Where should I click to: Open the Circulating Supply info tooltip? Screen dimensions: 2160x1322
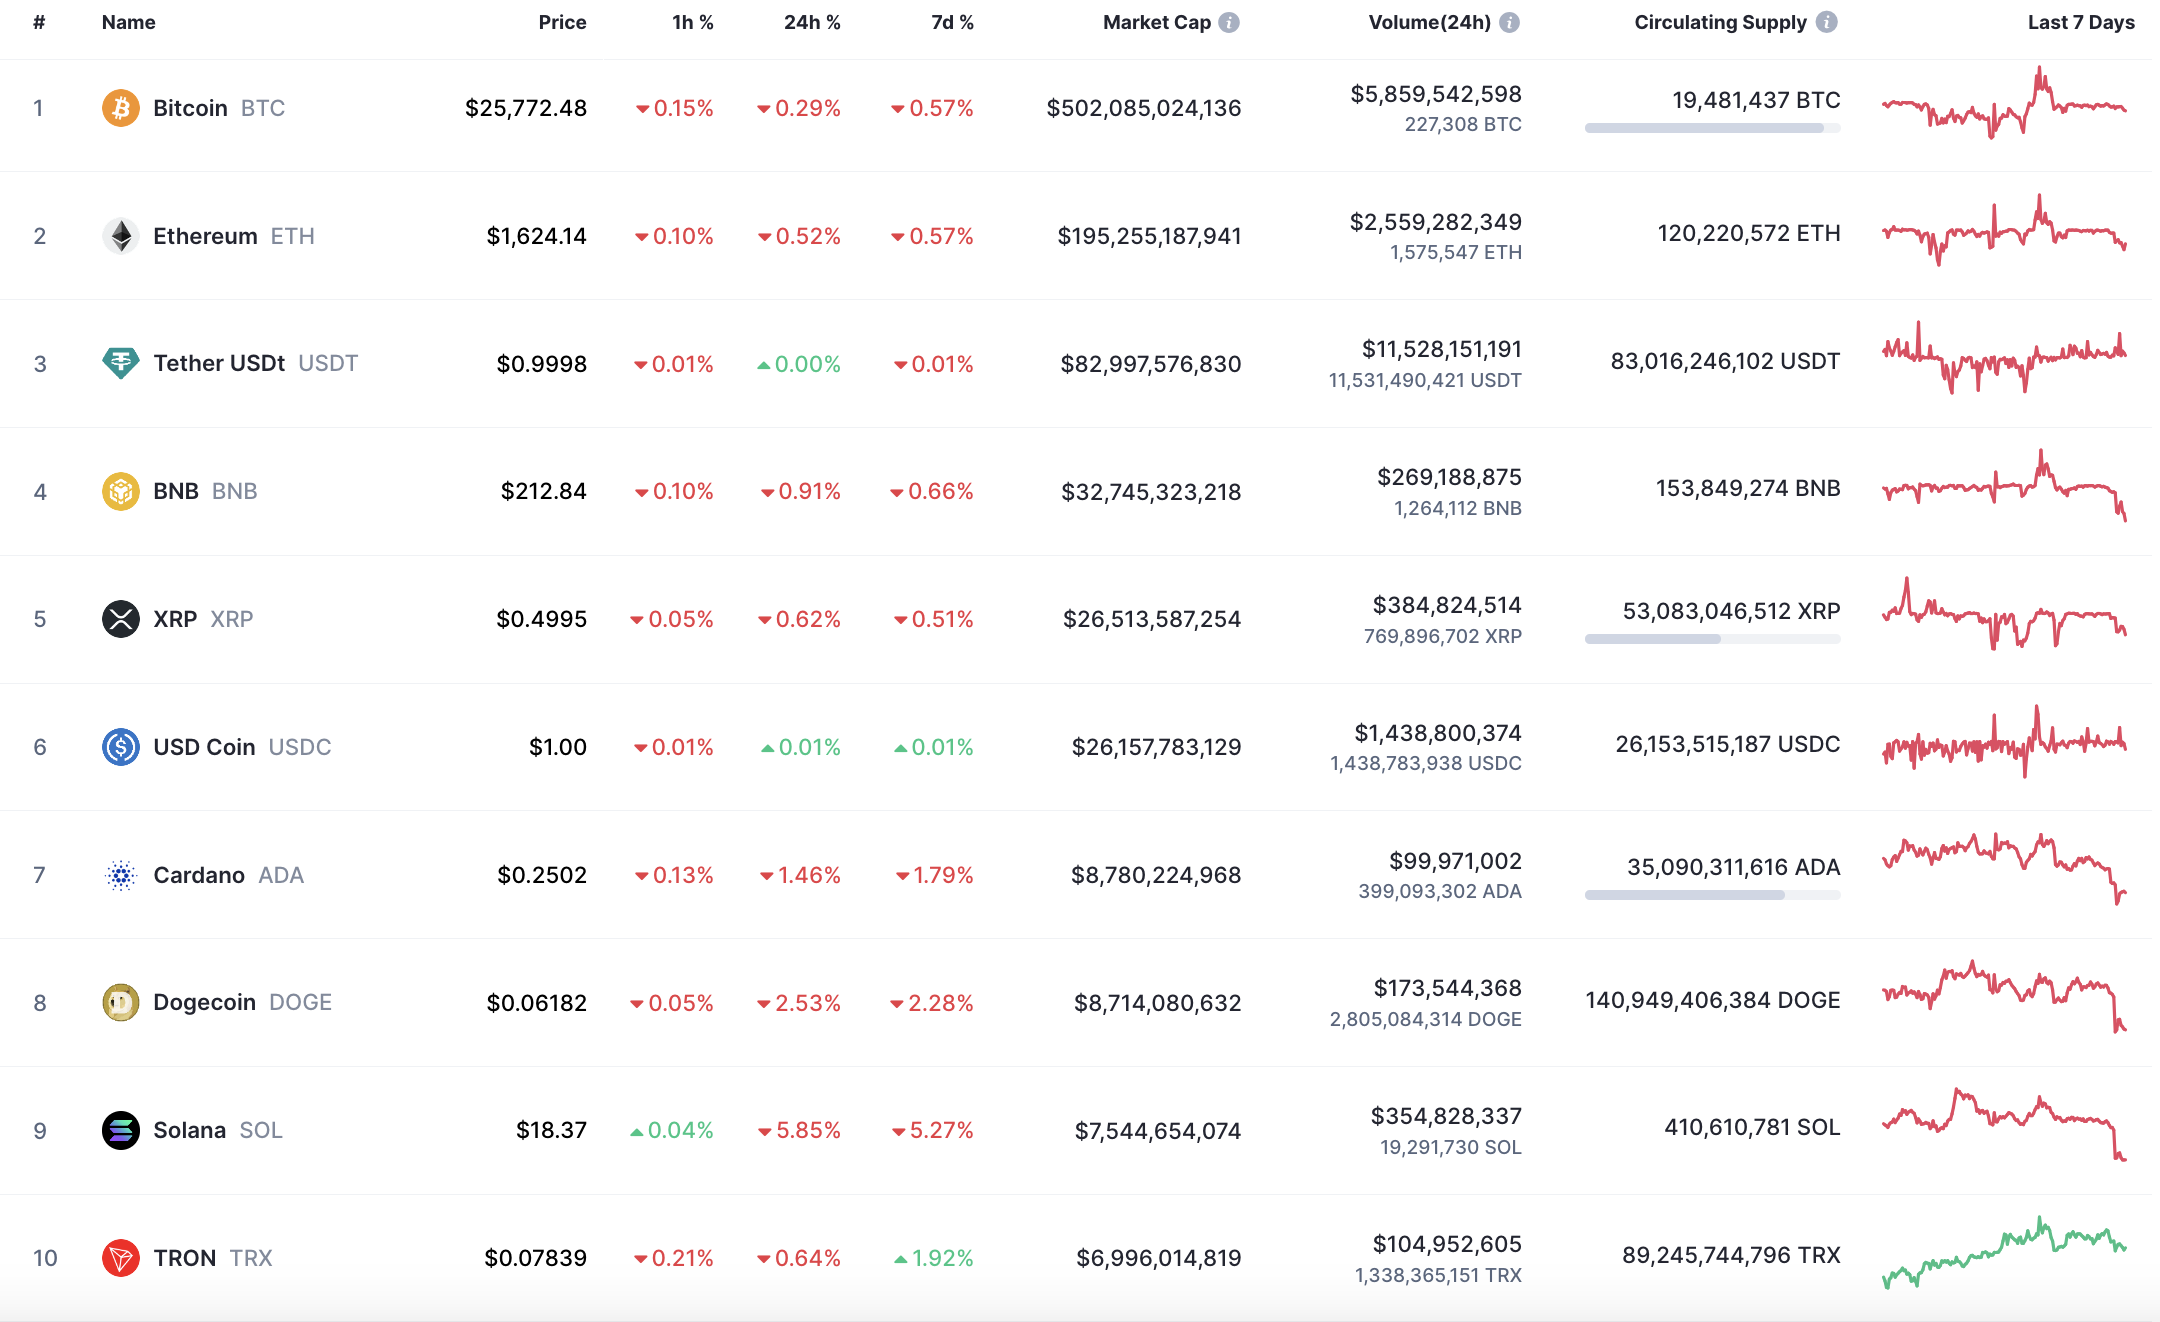[1828, 21]
